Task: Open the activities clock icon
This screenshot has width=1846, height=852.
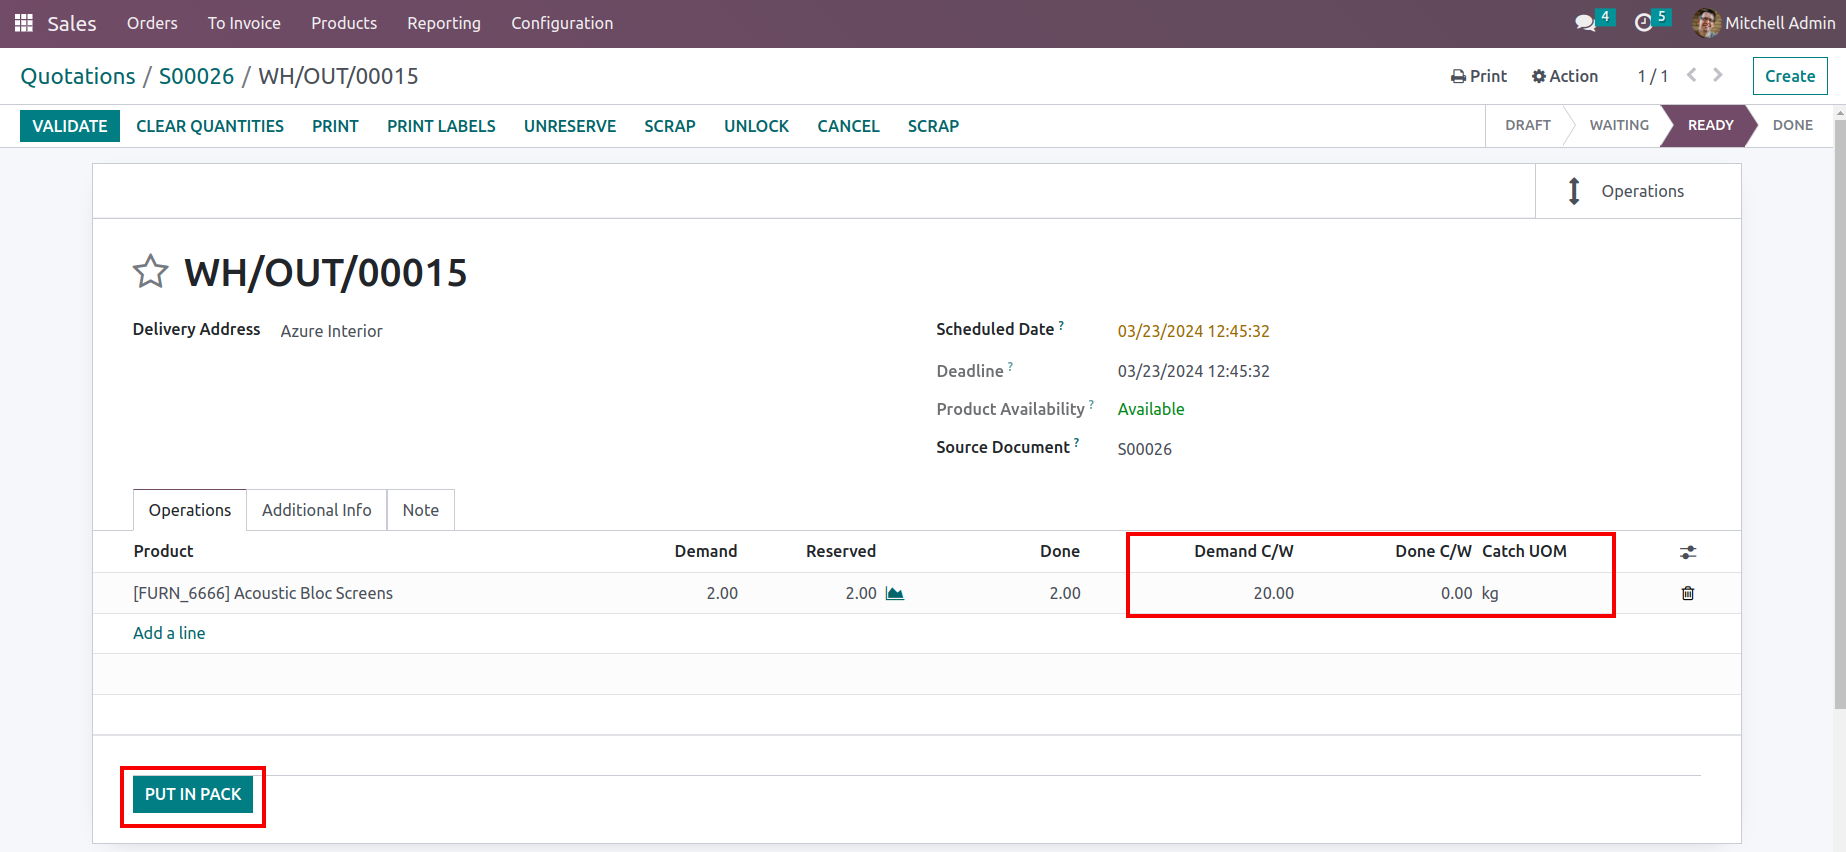Action: click(x=1643, y=23)
